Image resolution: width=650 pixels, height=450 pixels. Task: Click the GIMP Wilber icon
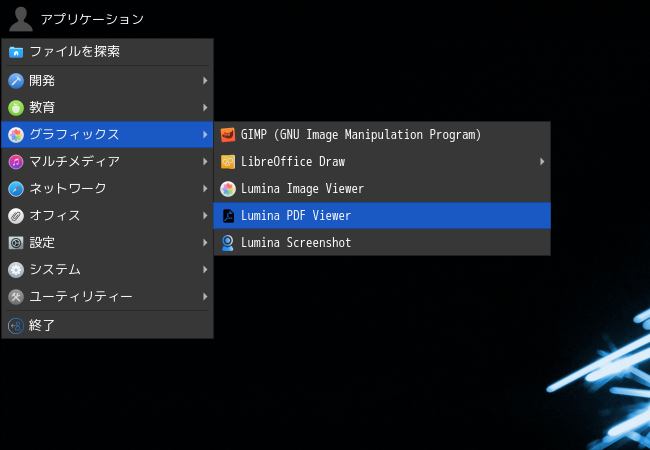point(228,135)
